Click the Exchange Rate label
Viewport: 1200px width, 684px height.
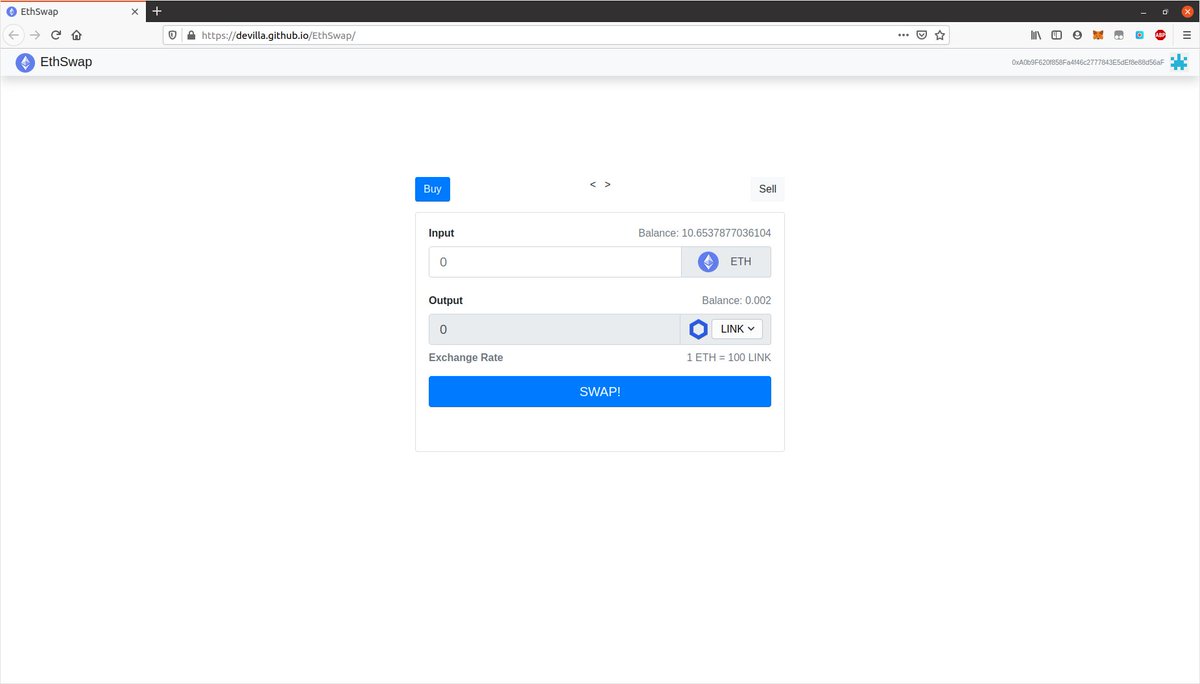coord(466,357)
